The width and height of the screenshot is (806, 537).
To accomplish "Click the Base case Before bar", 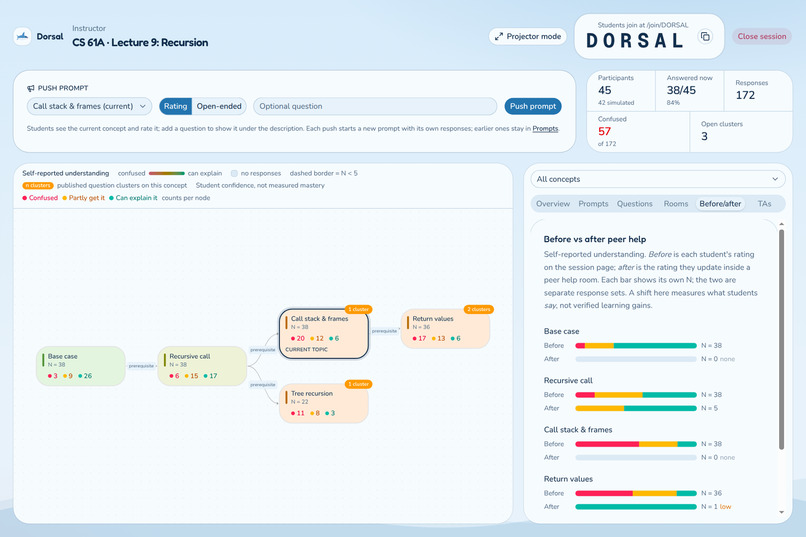I will (x=636, y=346).
